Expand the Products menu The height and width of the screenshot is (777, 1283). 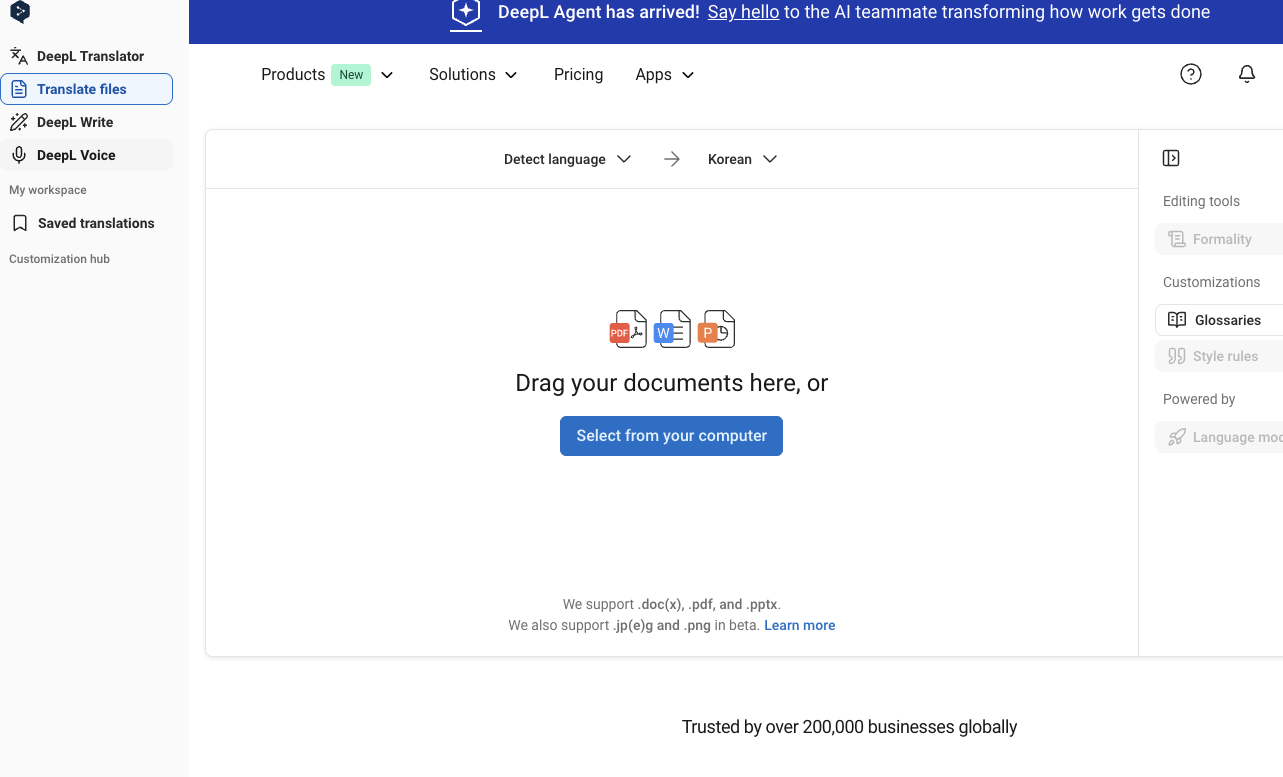(327, 75)
